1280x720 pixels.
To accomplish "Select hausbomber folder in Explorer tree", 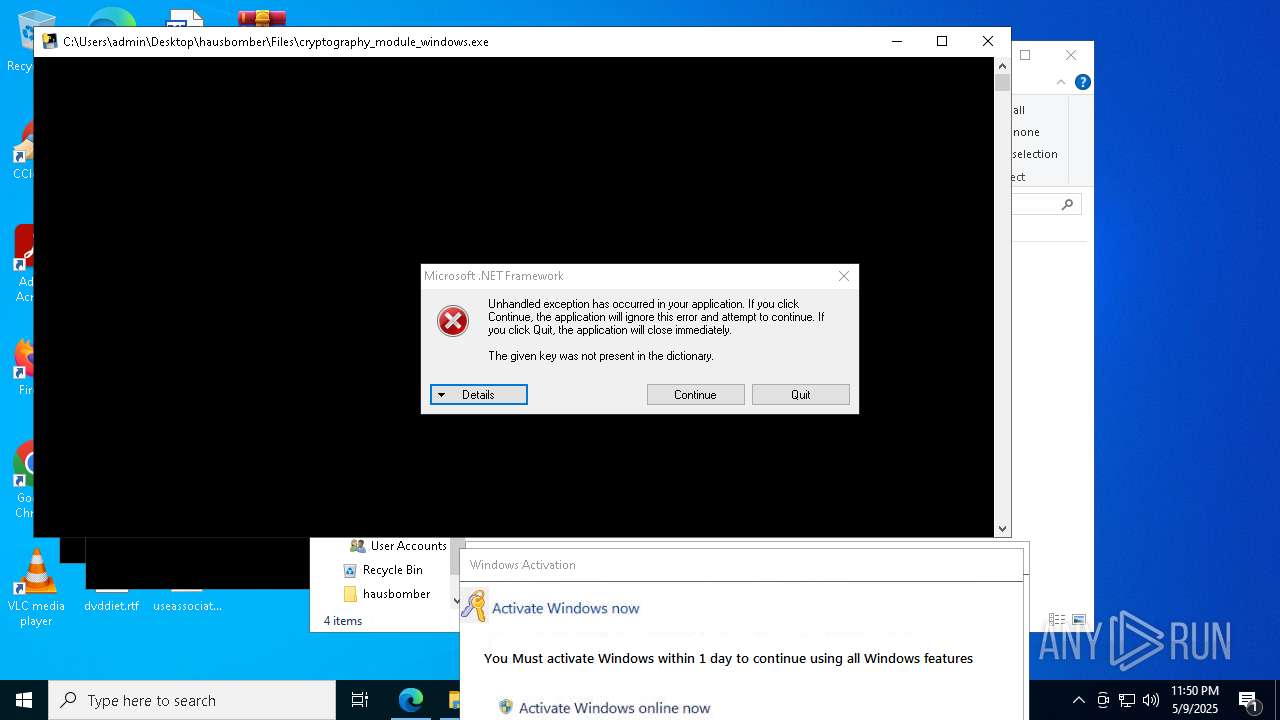I will coord(387,594).
